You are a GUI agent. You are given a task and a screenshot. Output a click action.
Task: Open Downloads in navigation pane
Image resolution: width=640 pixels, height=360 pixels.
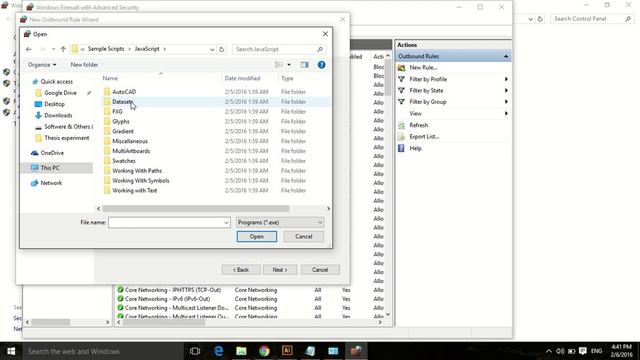click(58, 116)
